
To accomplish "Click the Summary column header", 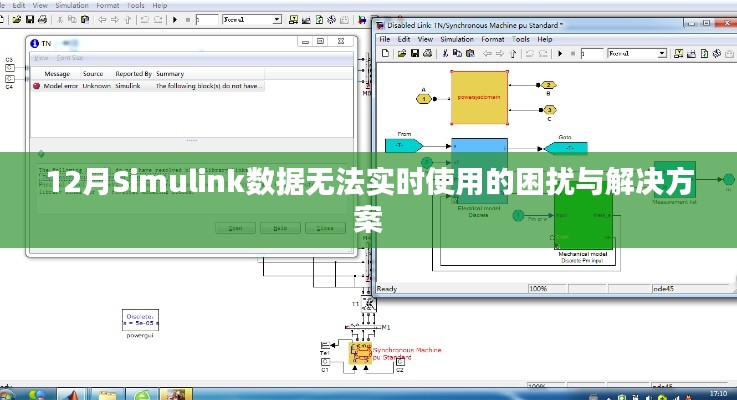I will (170, 74).
